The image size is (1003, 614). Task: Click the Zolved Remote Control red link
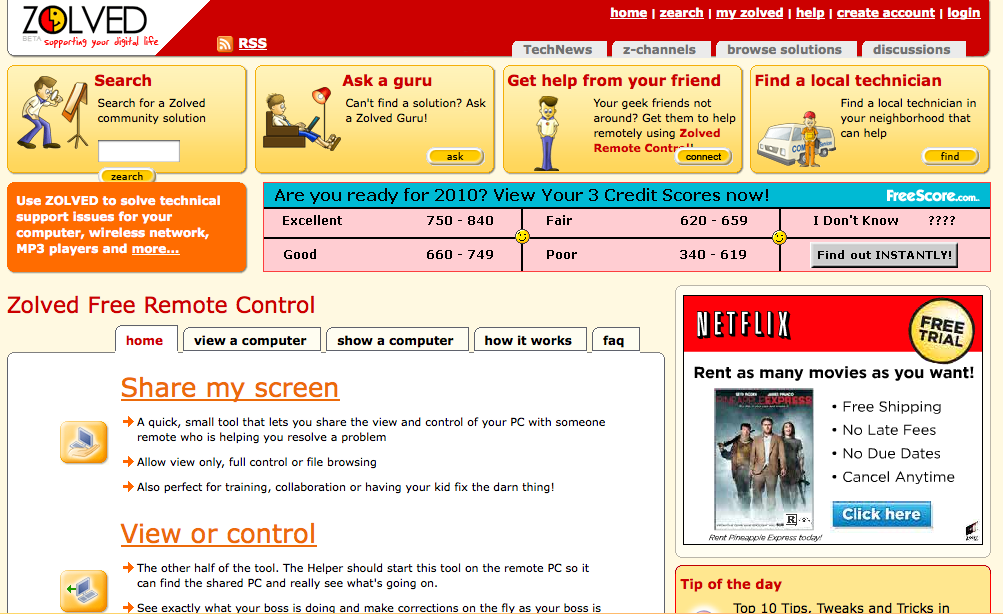(x=657, y=141)
